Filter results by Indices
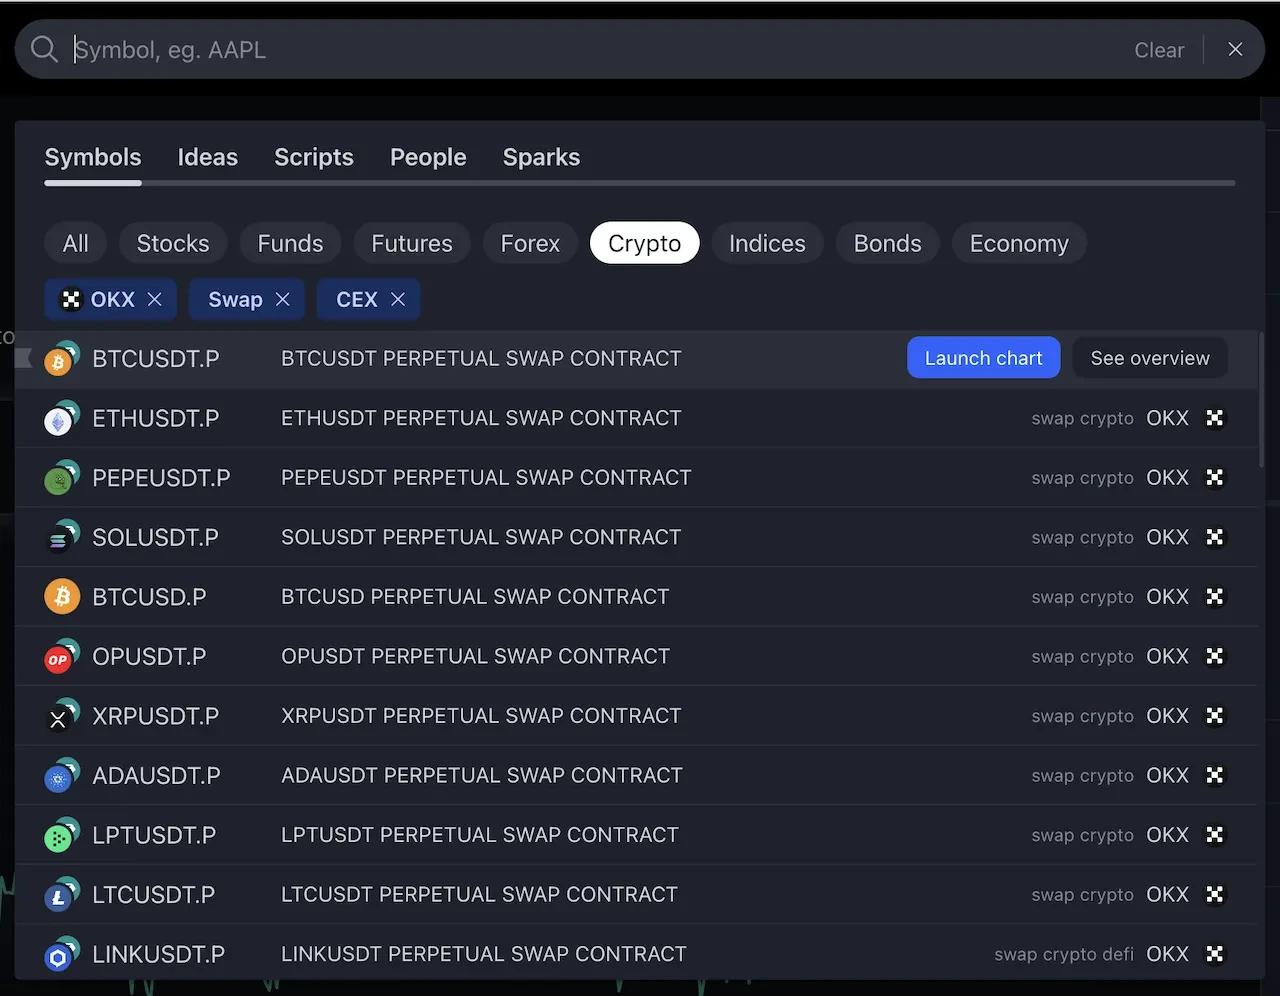1280x996 pixels. (x=767, y=243)
